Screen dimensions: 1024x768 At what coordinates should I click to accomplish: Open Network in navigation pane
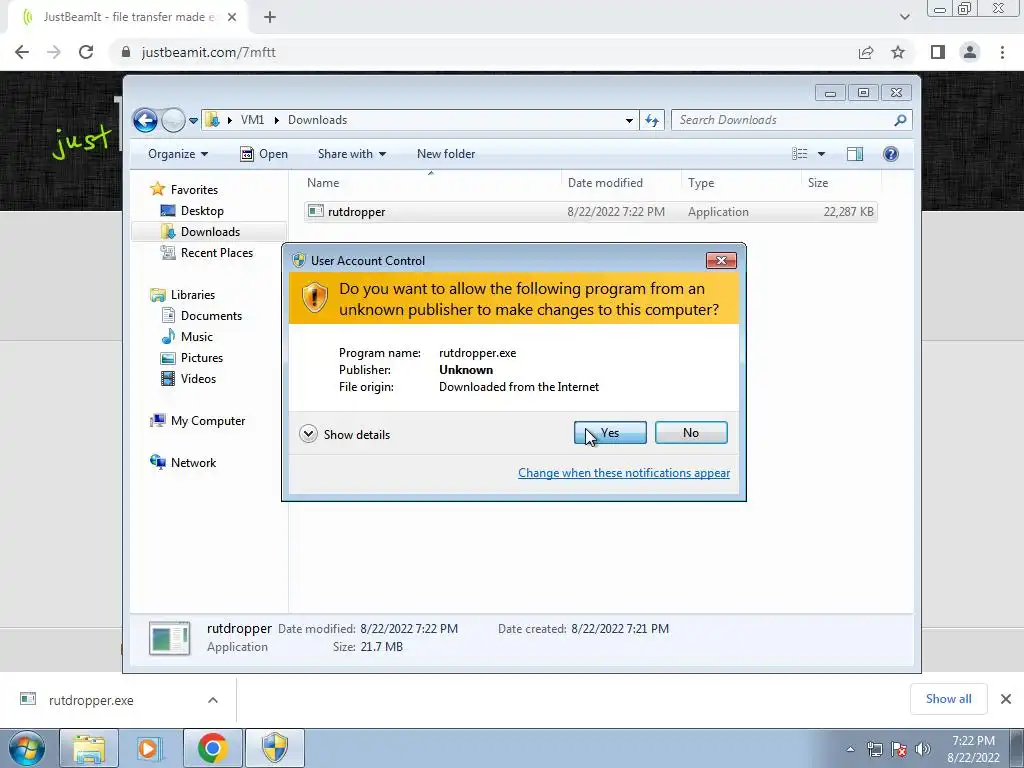coord(193,462)
